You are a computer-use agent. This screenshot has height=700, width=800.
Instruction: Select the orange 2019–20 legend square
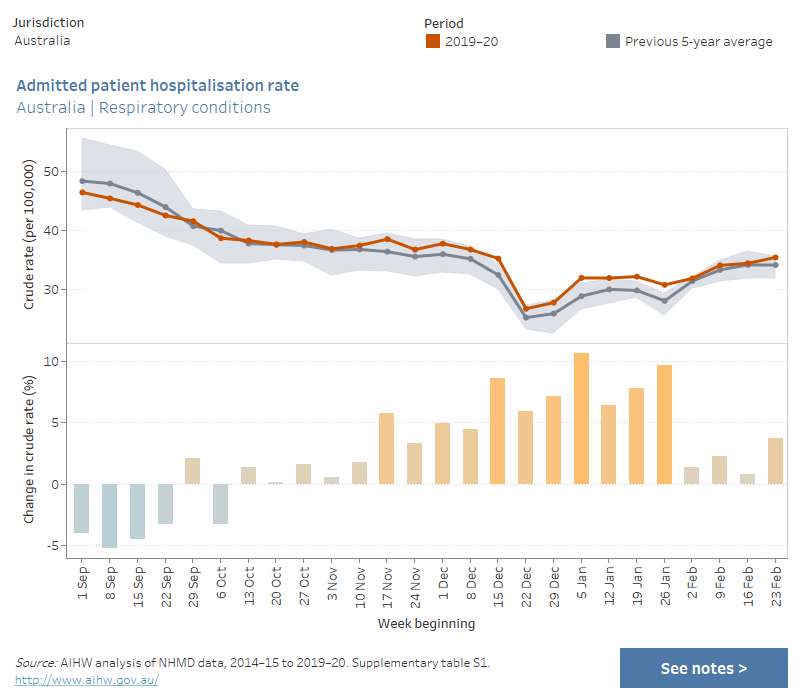point(432,42)
